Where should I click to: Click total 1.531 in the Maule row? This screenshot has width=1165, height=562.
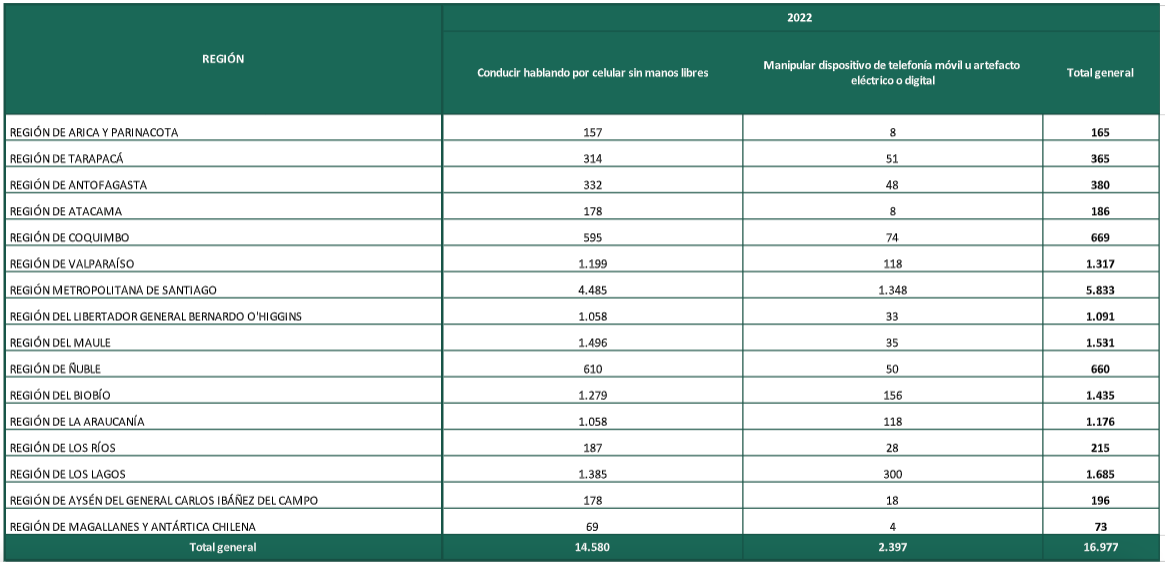click(1100, 343)
